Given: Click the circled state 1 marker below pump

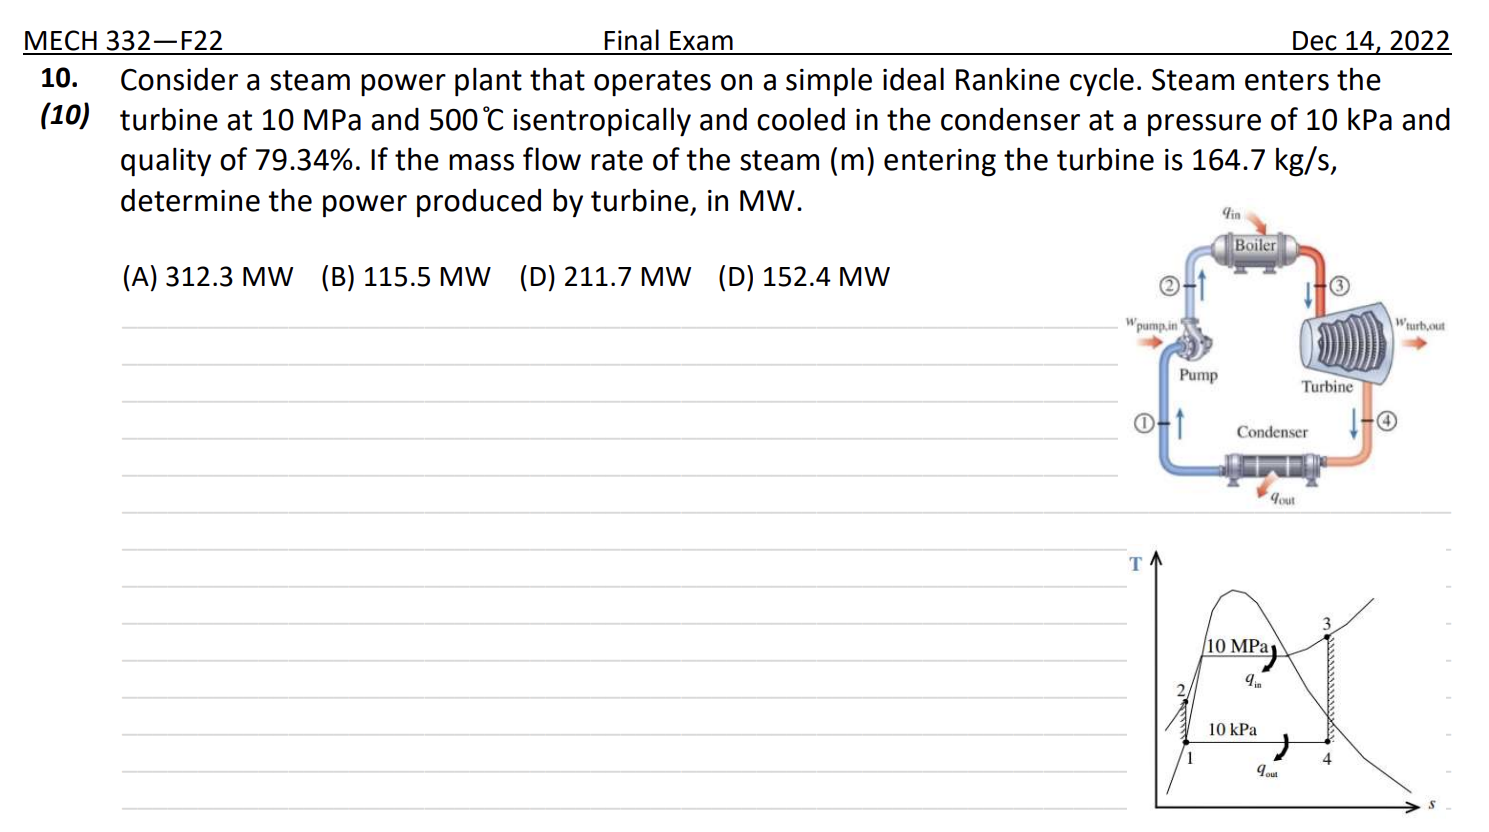Looking at the screenshot, I should pyautogui.click(x=1143, y=423).
